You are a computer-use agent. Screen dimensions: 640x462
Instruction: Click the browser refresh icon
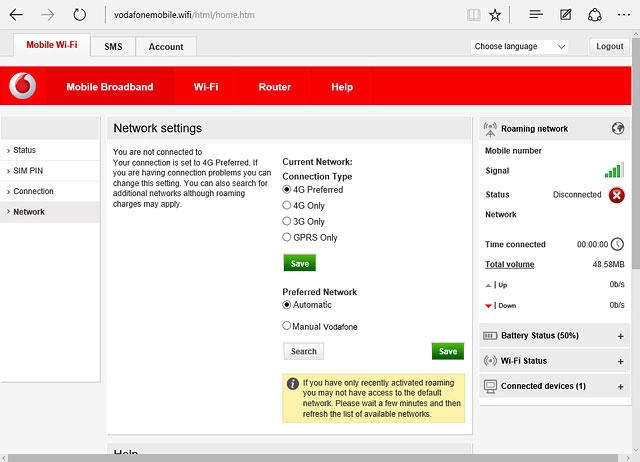[79, 15]
